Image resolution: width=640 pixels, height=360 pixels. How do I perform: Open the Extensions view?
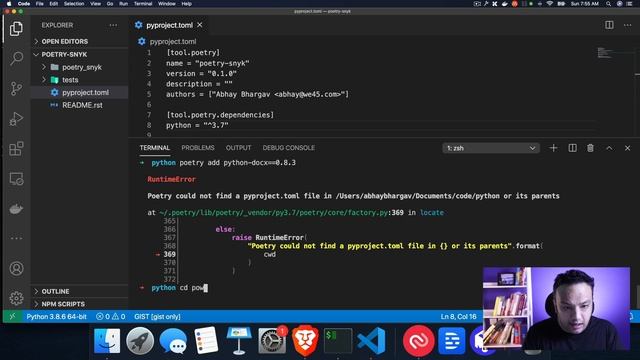(x=16, y=149)
